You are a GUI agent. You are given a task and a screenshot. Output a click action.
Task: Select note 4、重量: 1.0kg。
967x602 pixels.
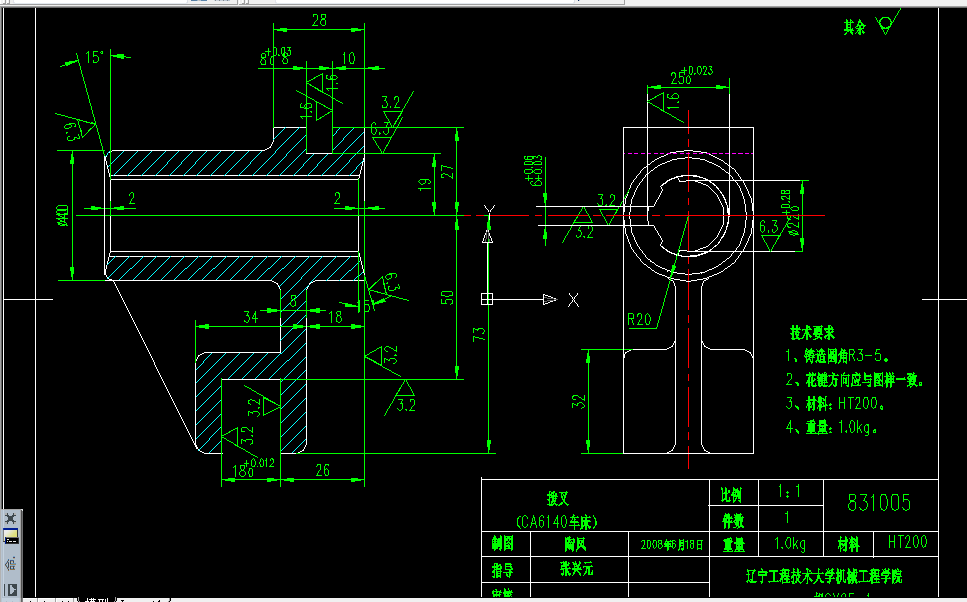click(831, 427)
